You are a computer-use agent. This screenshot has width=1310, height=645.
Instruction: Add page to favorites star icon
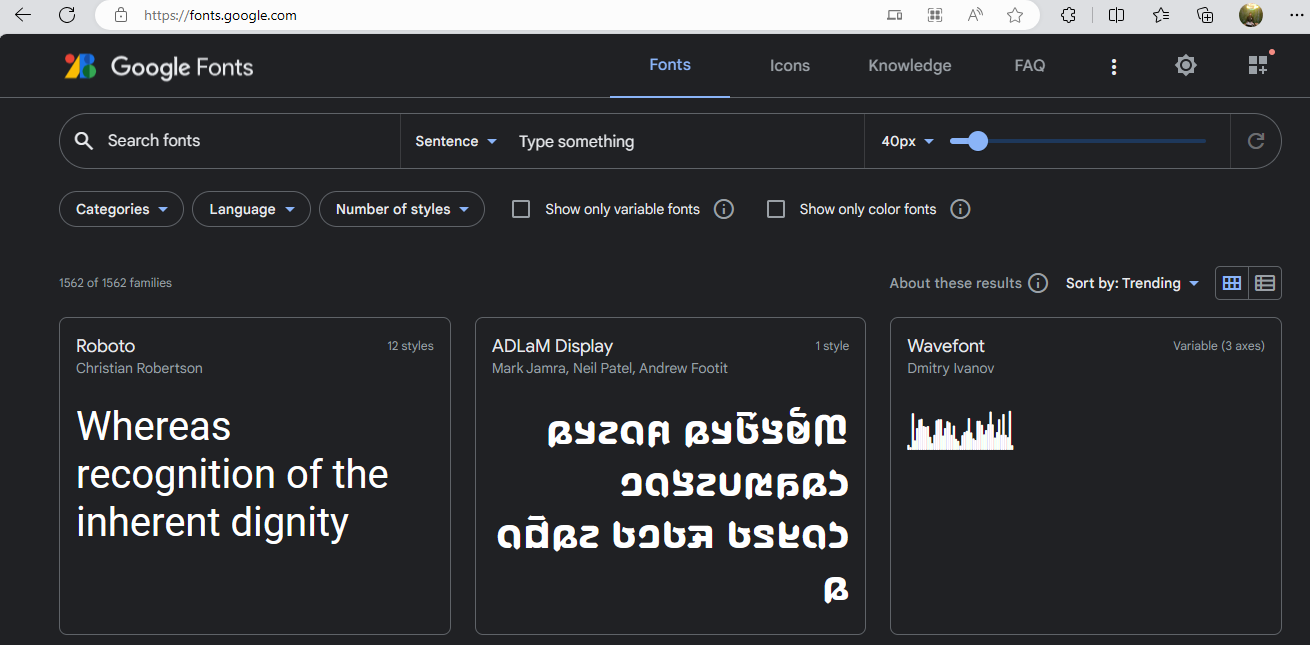(1015, 15)
